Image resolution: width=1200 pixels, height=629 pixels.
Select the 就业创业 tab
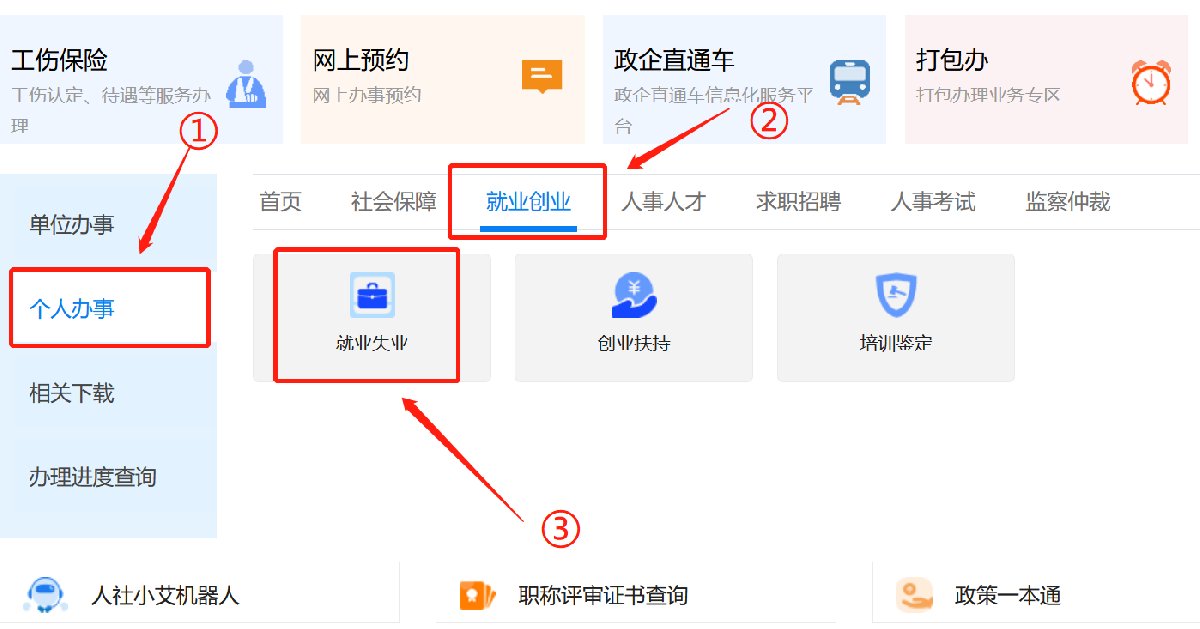528,202
